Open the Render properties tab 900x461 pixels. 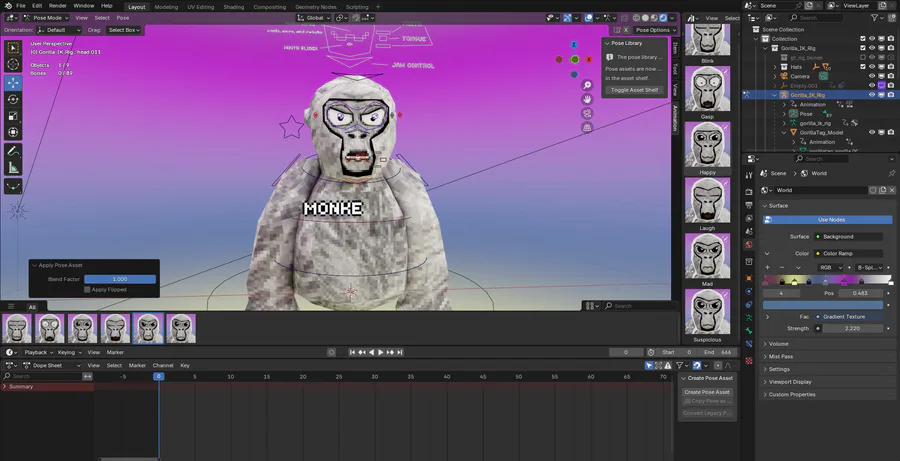click(x=748, y=192)
